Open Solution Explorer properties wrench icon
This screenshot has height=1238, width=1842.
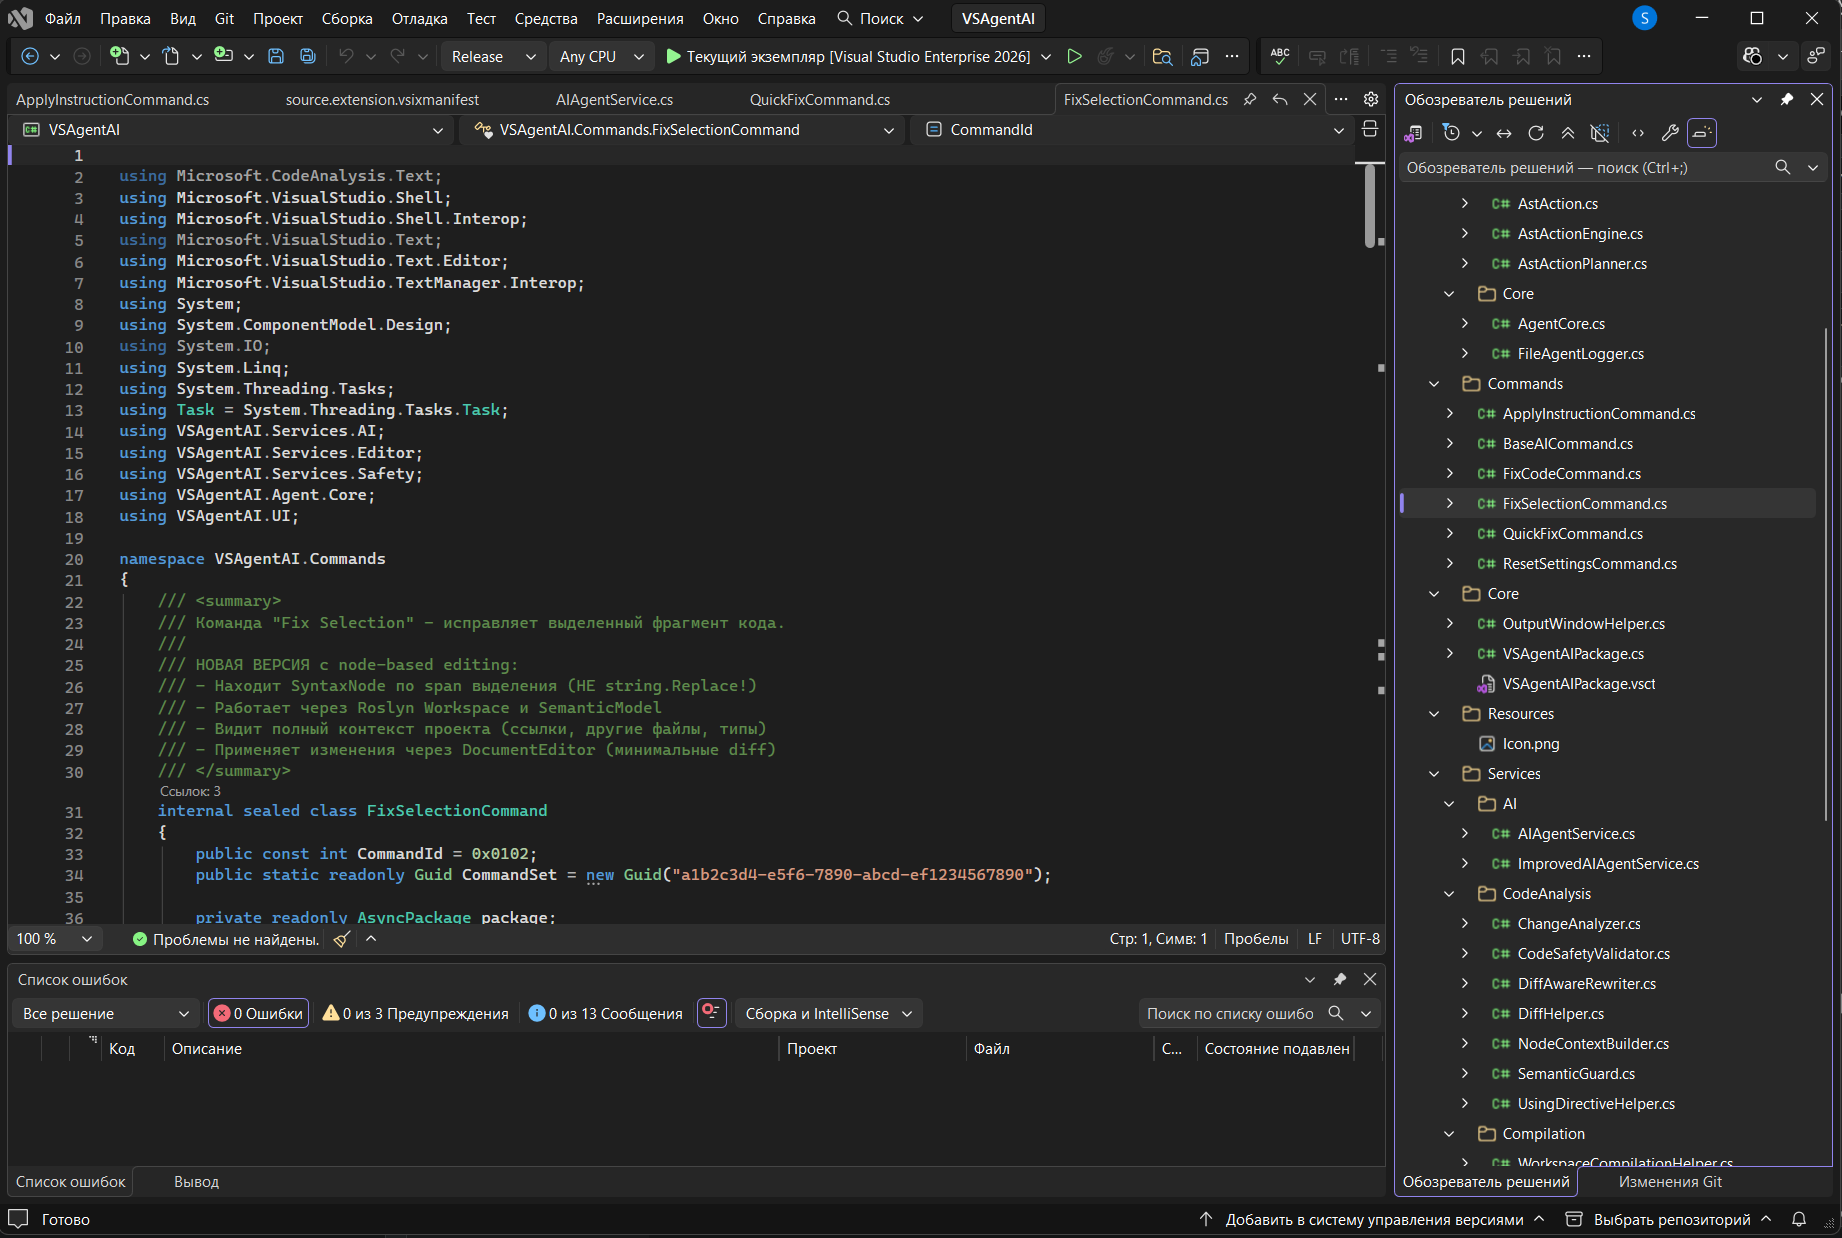click(x=1669, y=133)
